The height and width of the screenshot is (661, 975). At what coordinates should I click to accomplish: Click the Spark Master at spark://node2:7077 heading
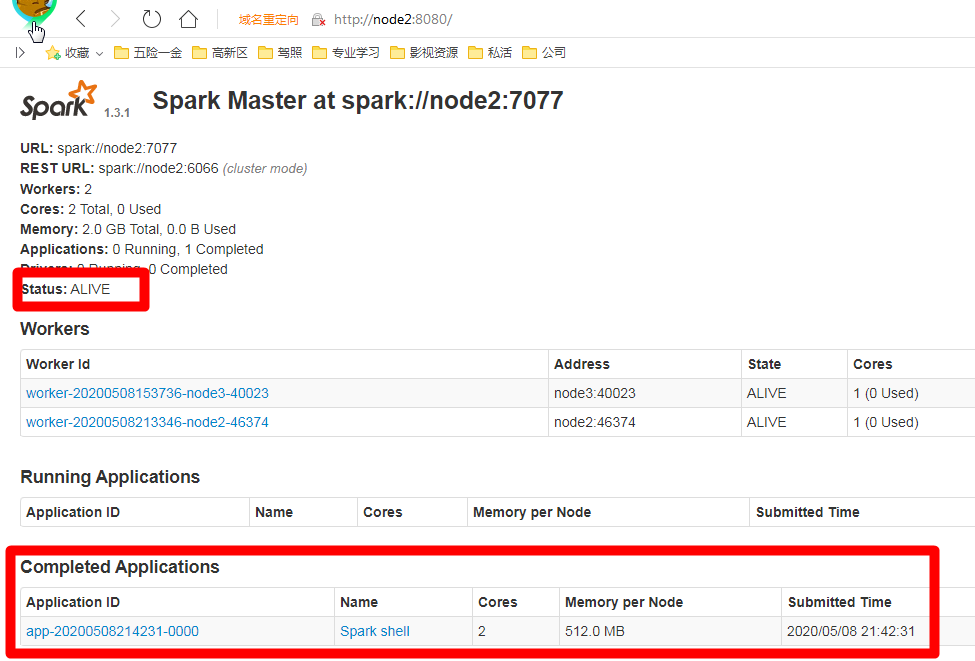coord(358,101)
